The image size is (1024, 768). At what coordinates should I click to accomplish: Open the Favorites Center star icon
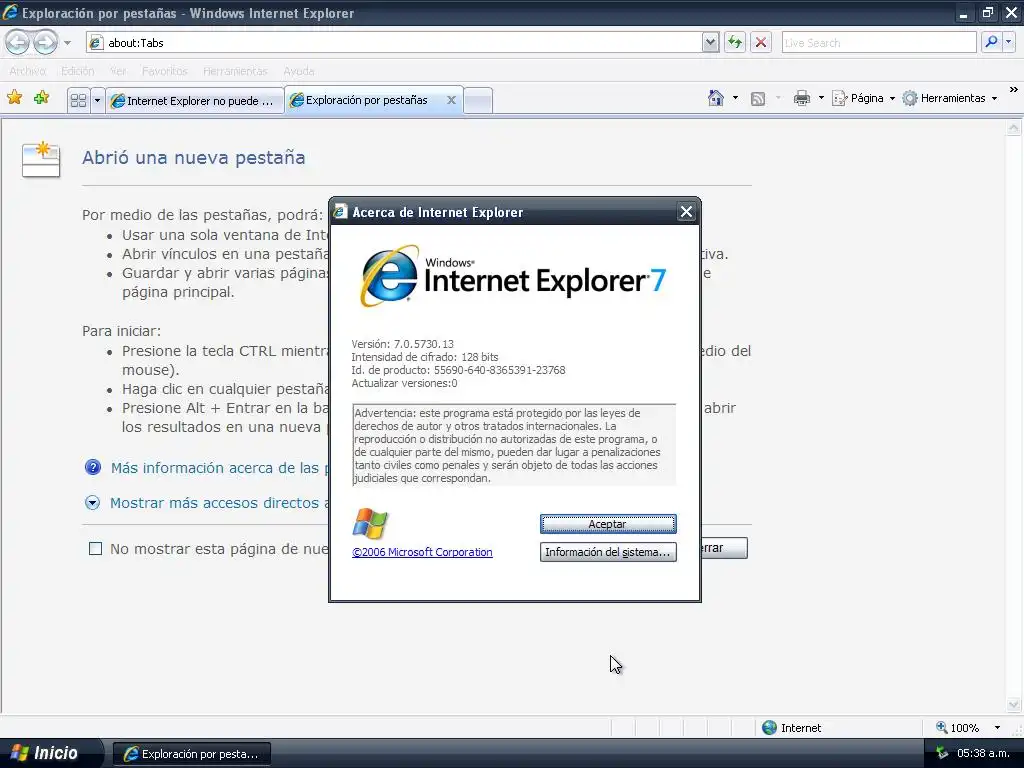click(14, 98)
